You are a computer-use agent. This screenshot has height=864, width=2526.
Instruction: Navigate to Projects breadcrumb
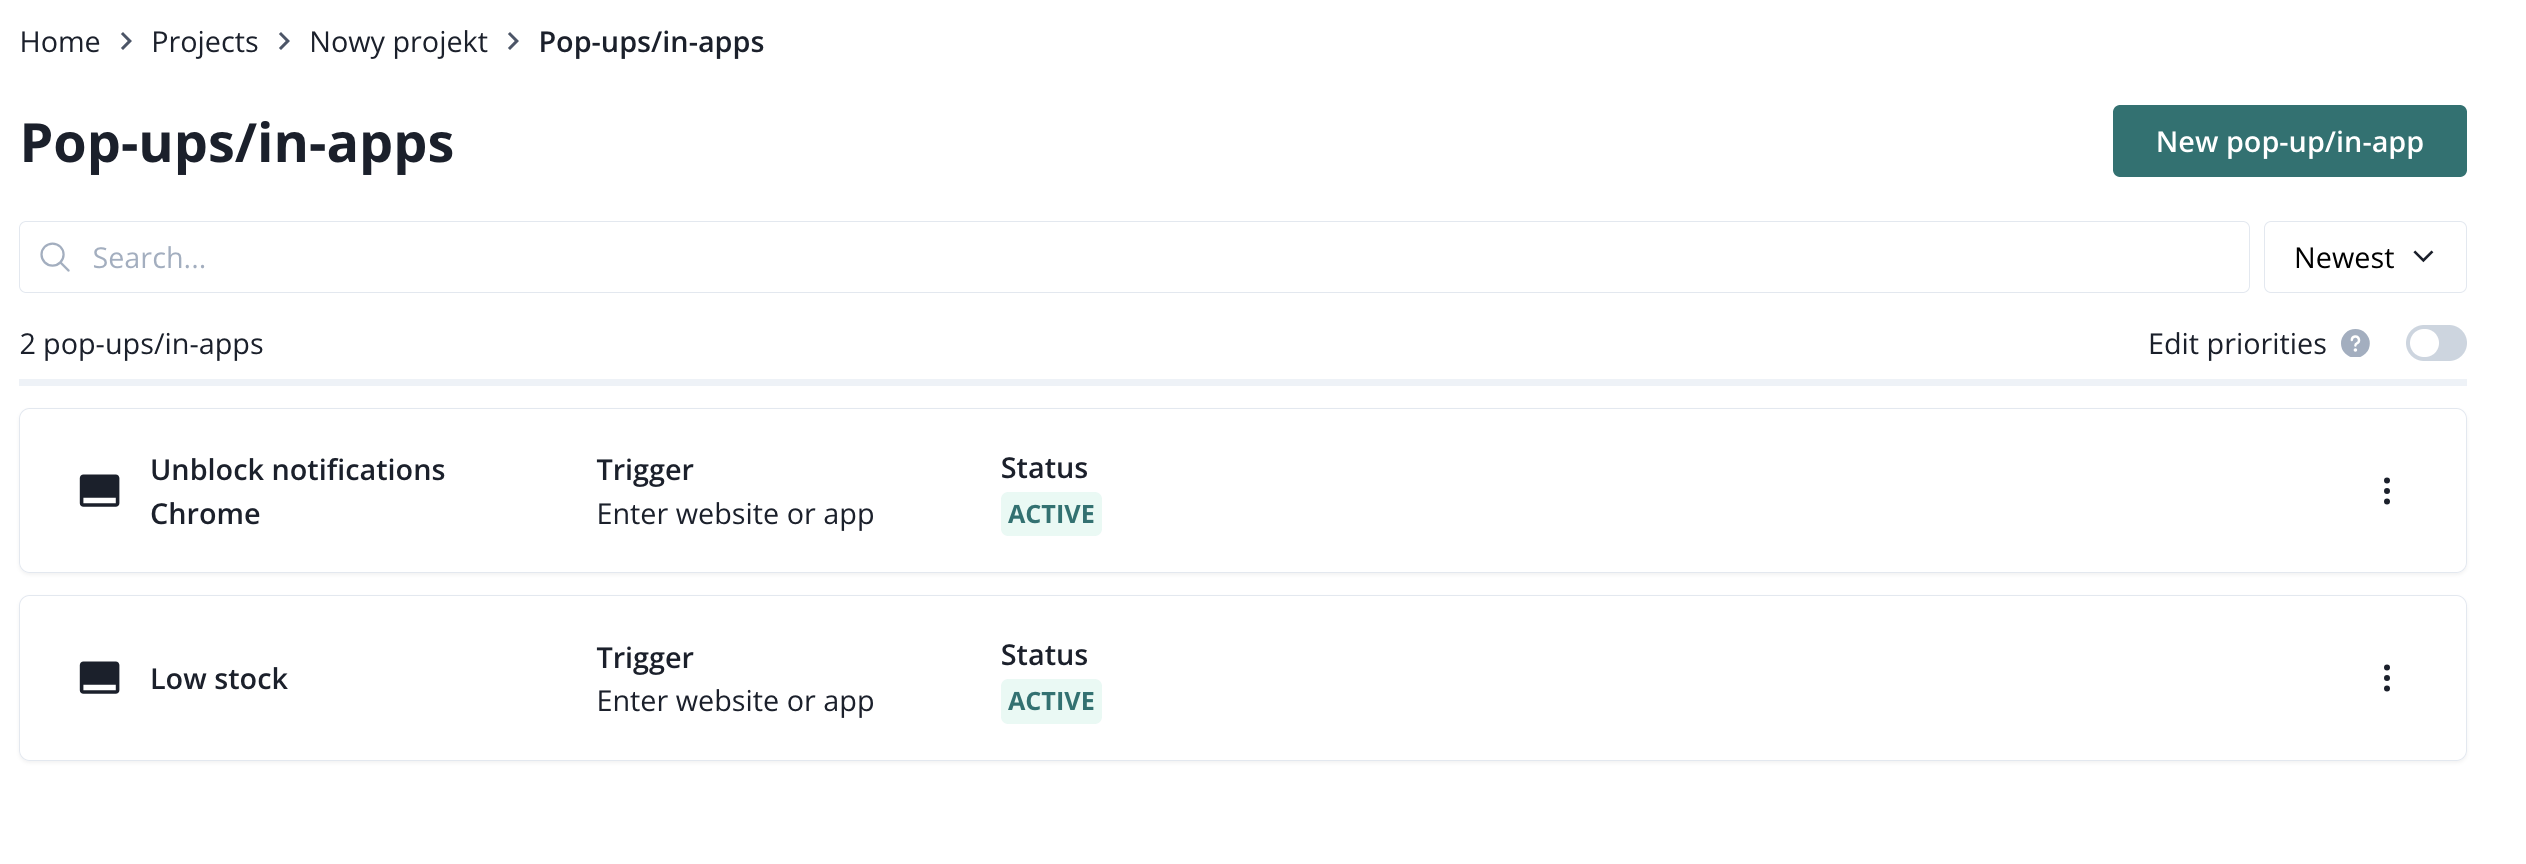coord(204,42)
